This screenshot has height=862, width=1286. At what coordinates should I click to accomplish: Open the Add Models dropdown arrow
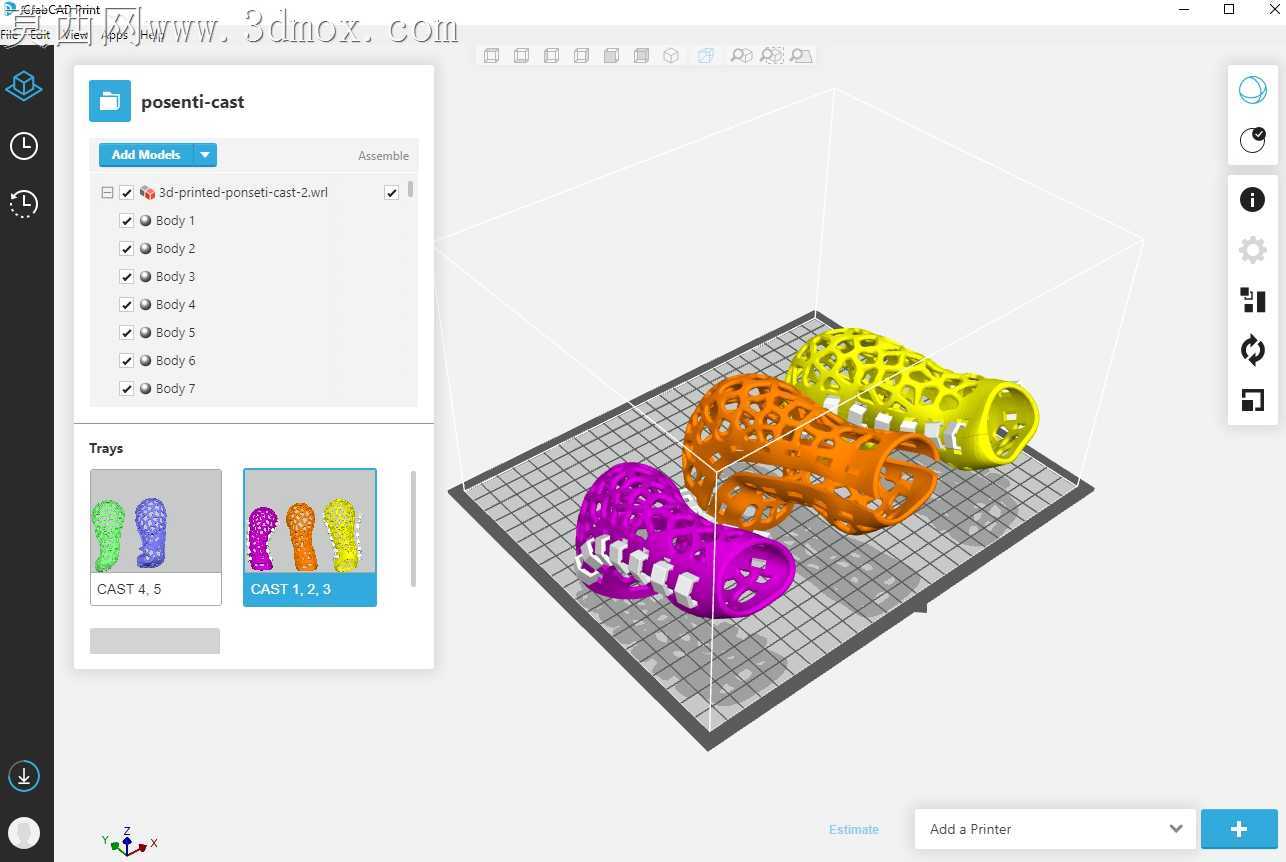coord(205,155)
